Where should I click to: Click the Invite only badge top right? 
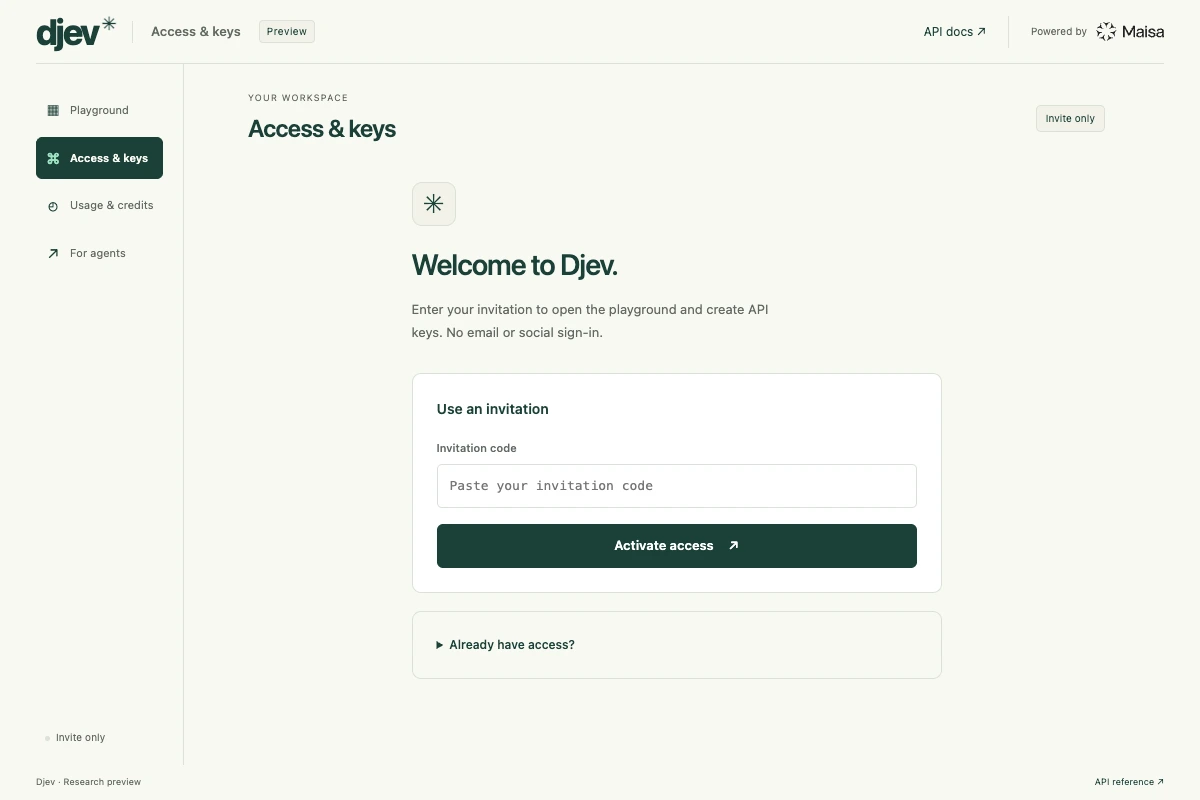(1070, 118)
